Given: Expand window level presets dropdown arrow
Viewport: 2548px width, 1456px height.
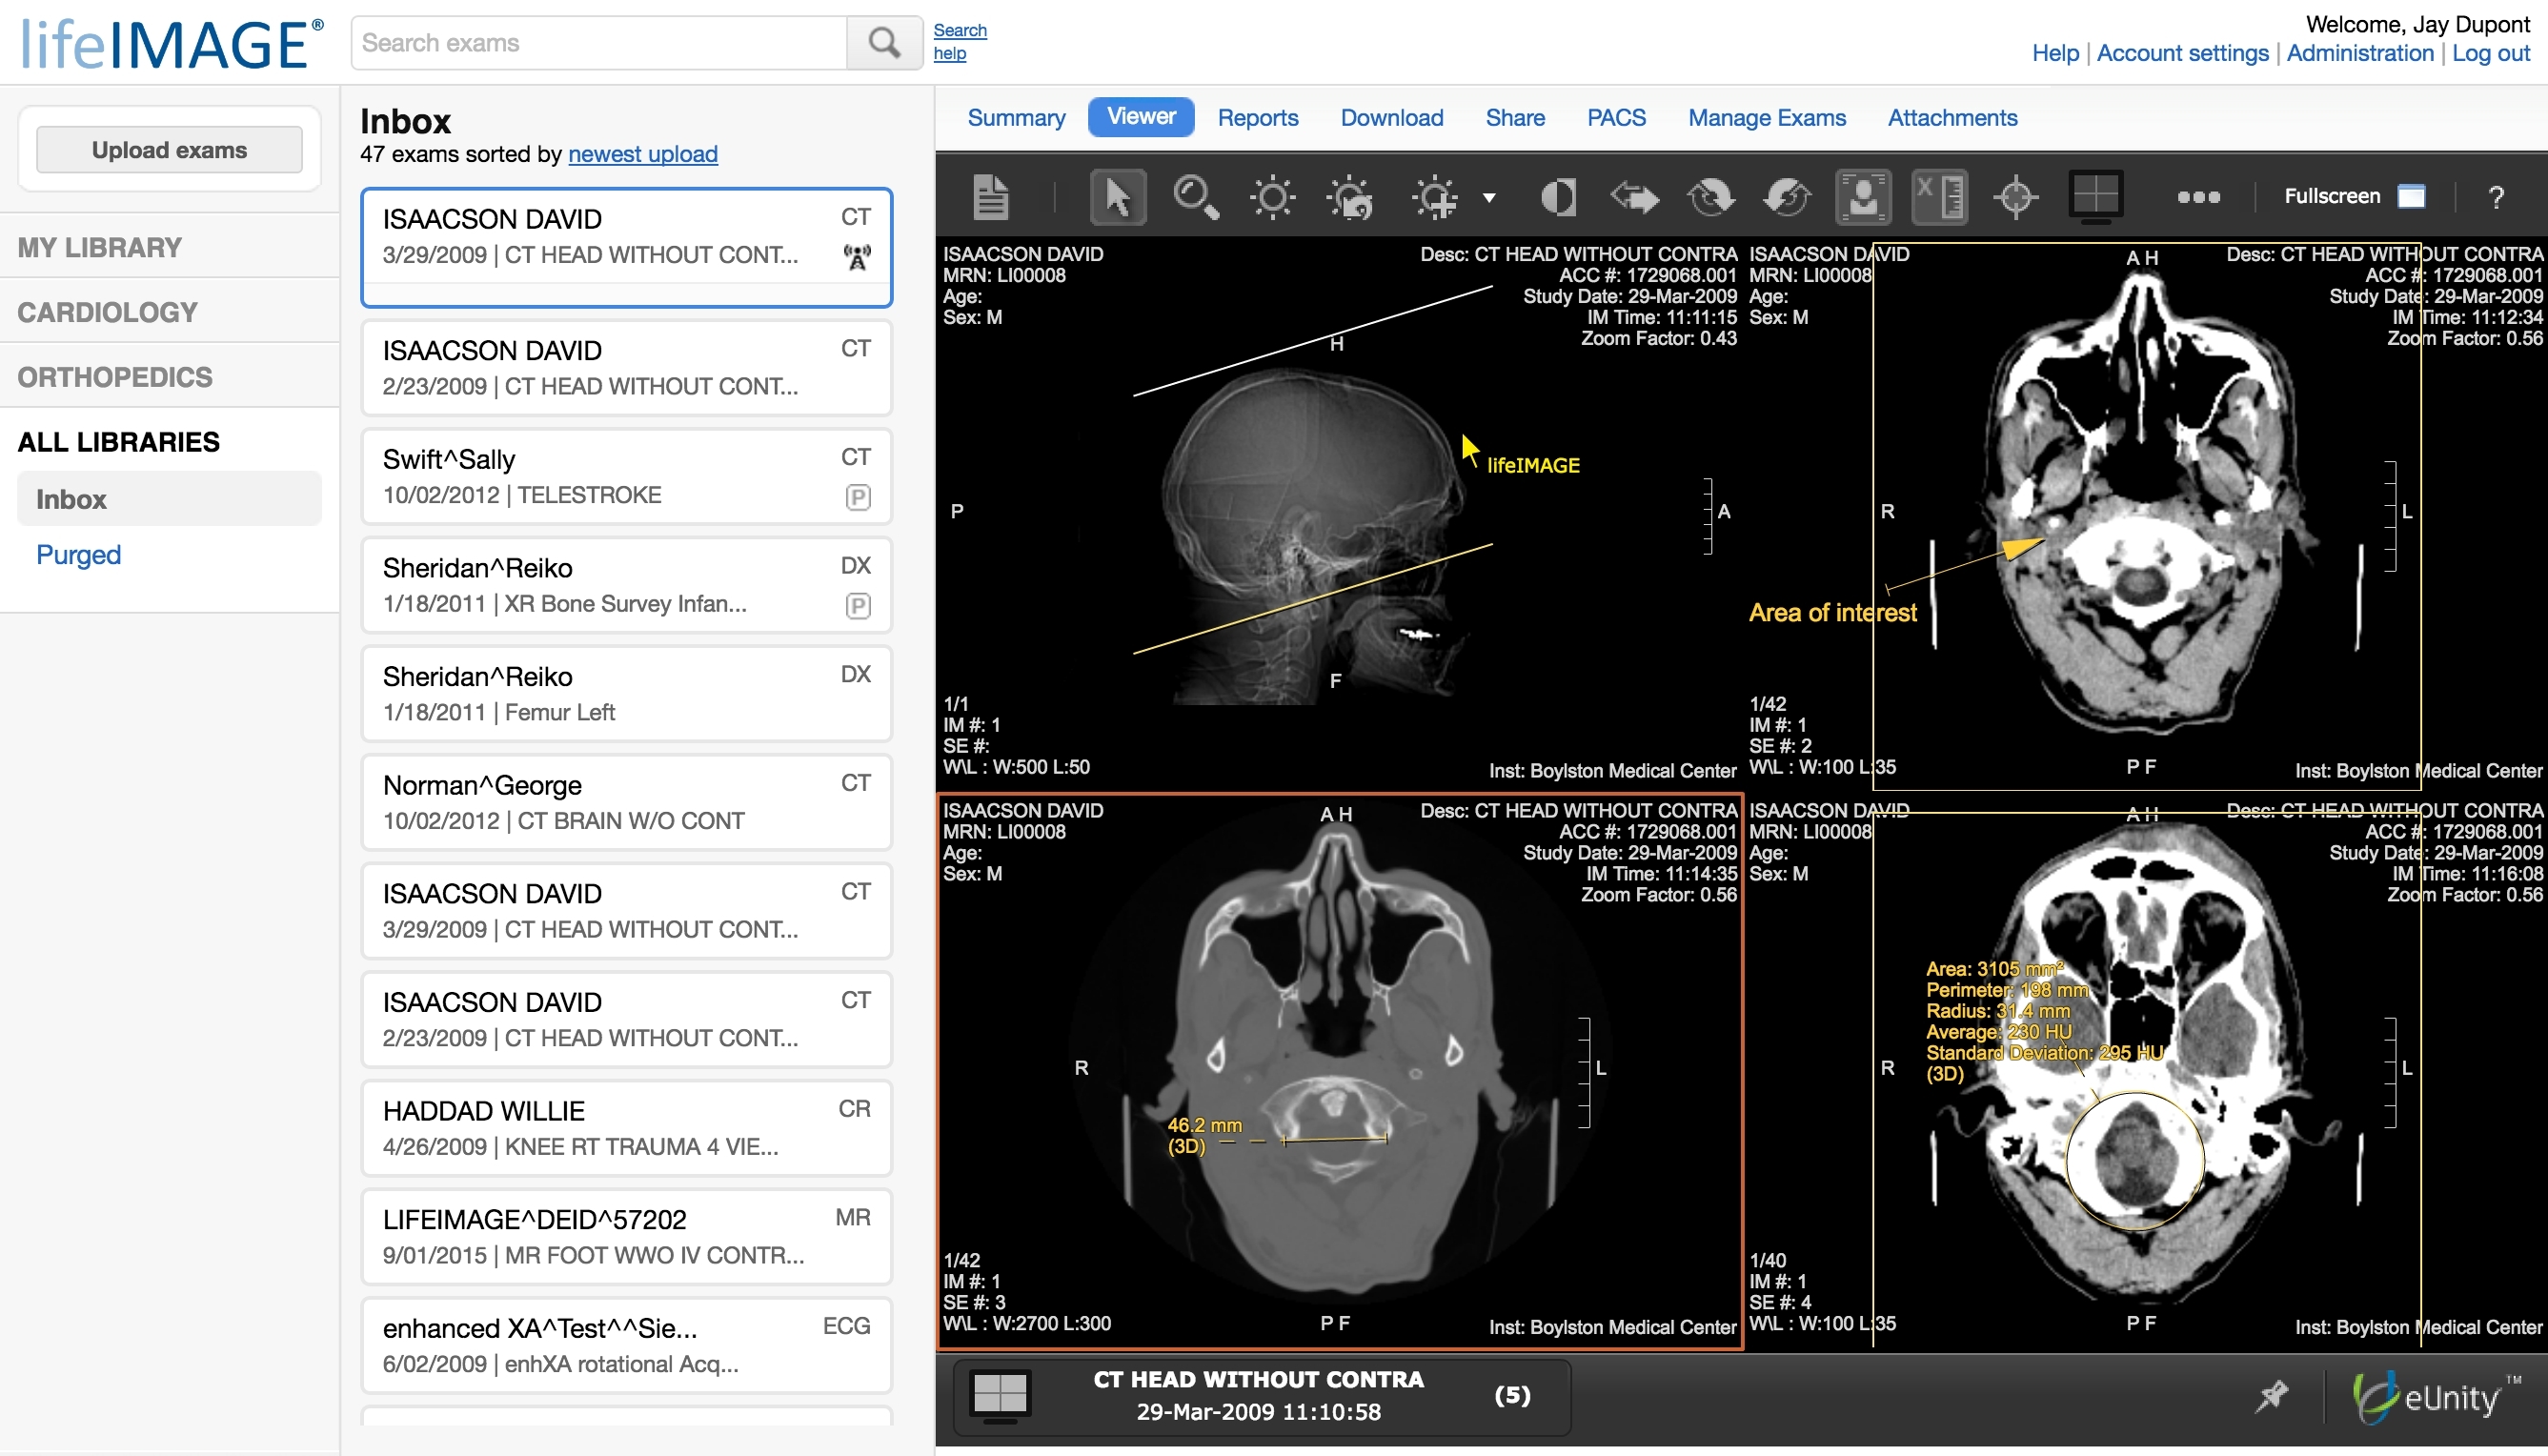Looking at the screenshot, I should [1489, 198].
